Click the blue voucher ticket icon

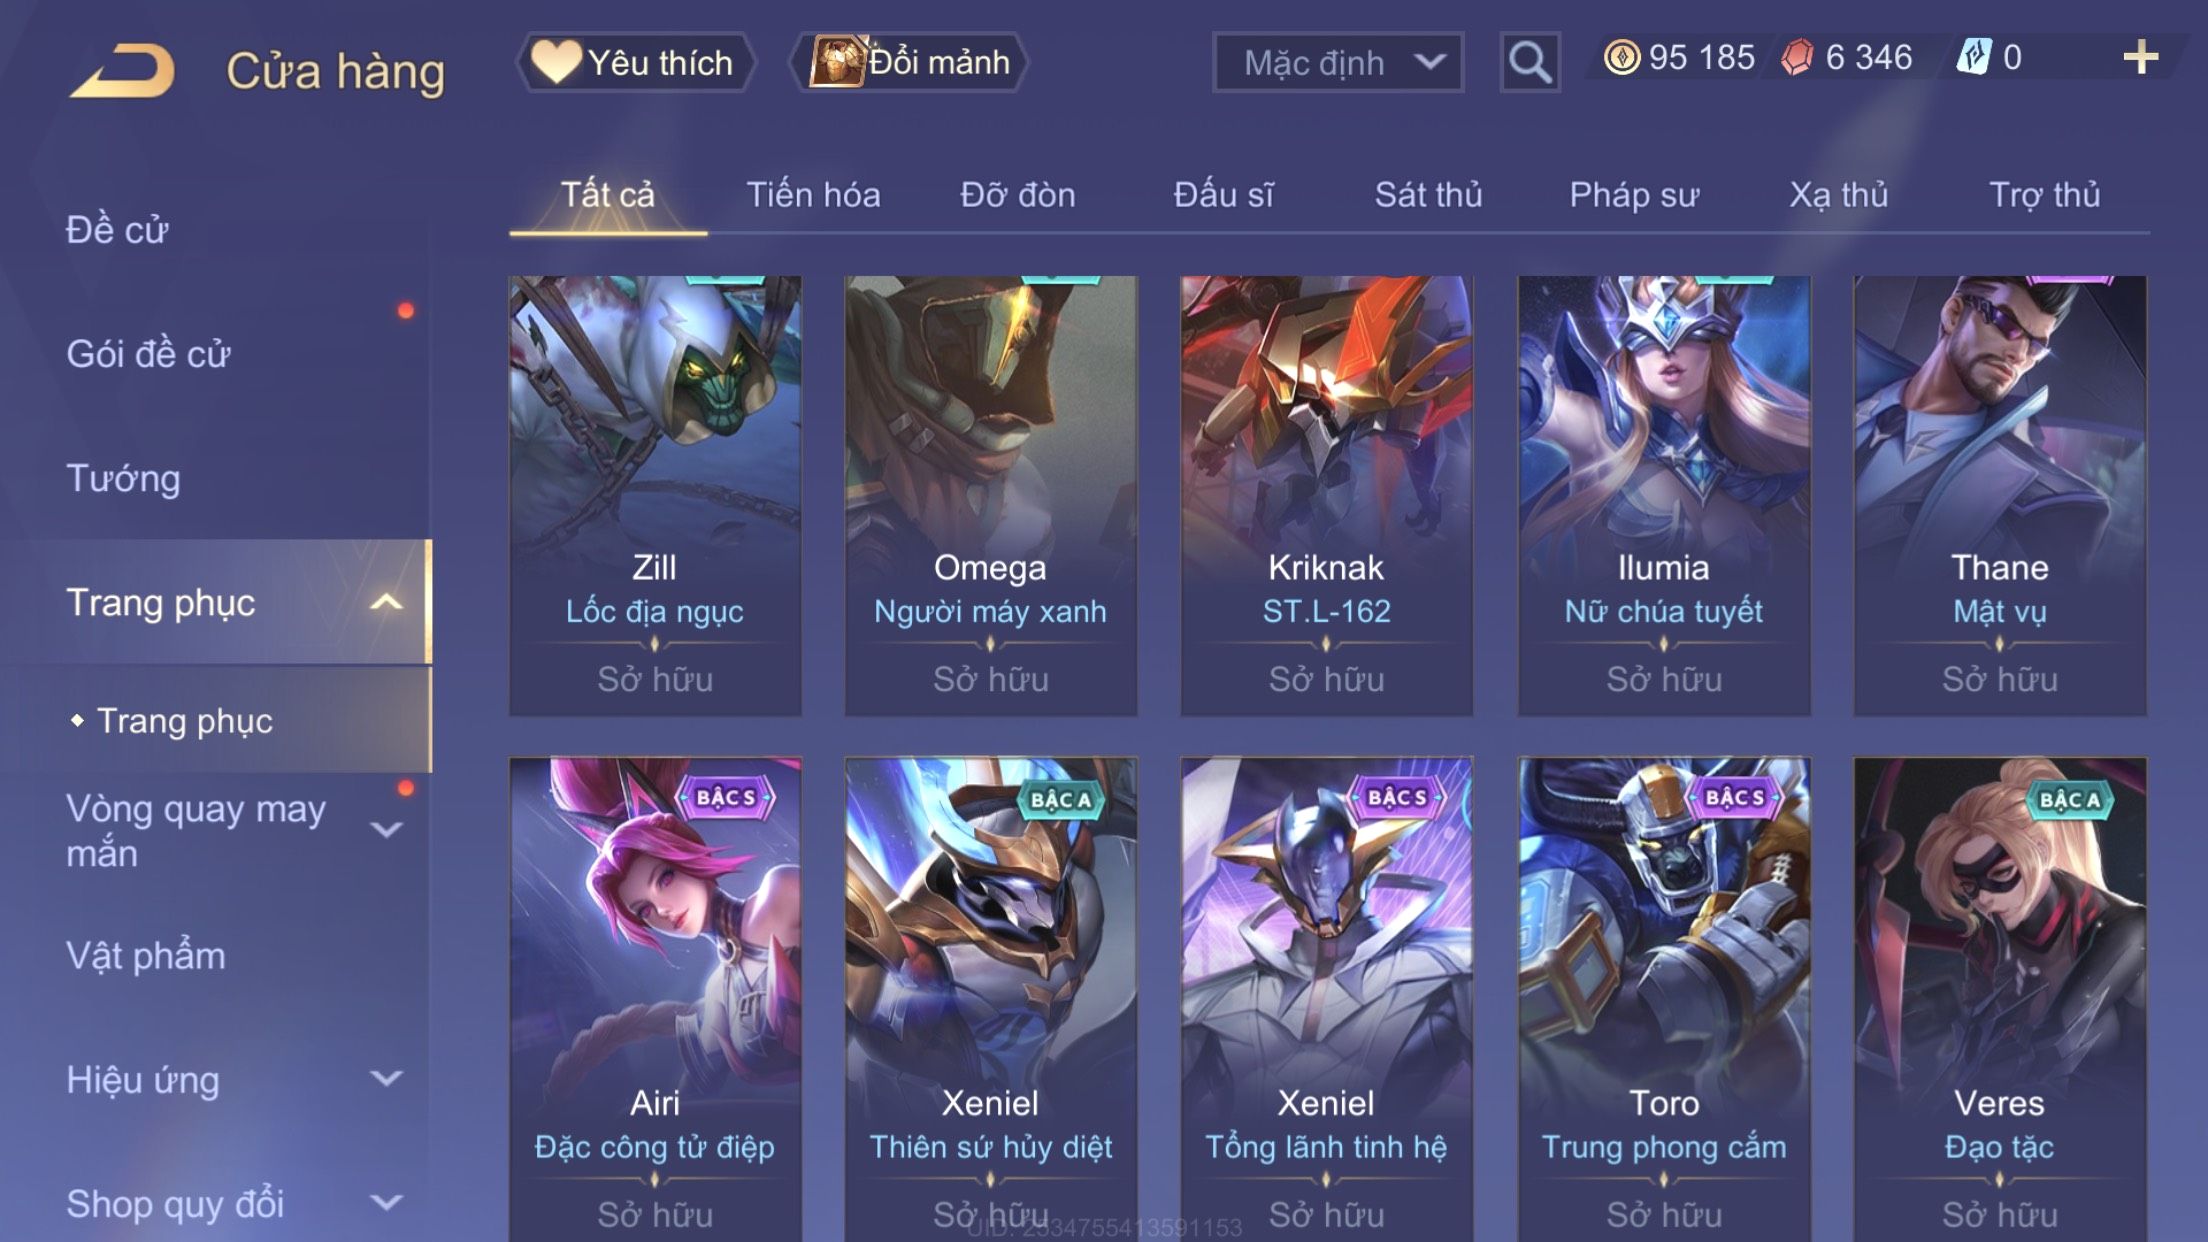coord(1974,57)
